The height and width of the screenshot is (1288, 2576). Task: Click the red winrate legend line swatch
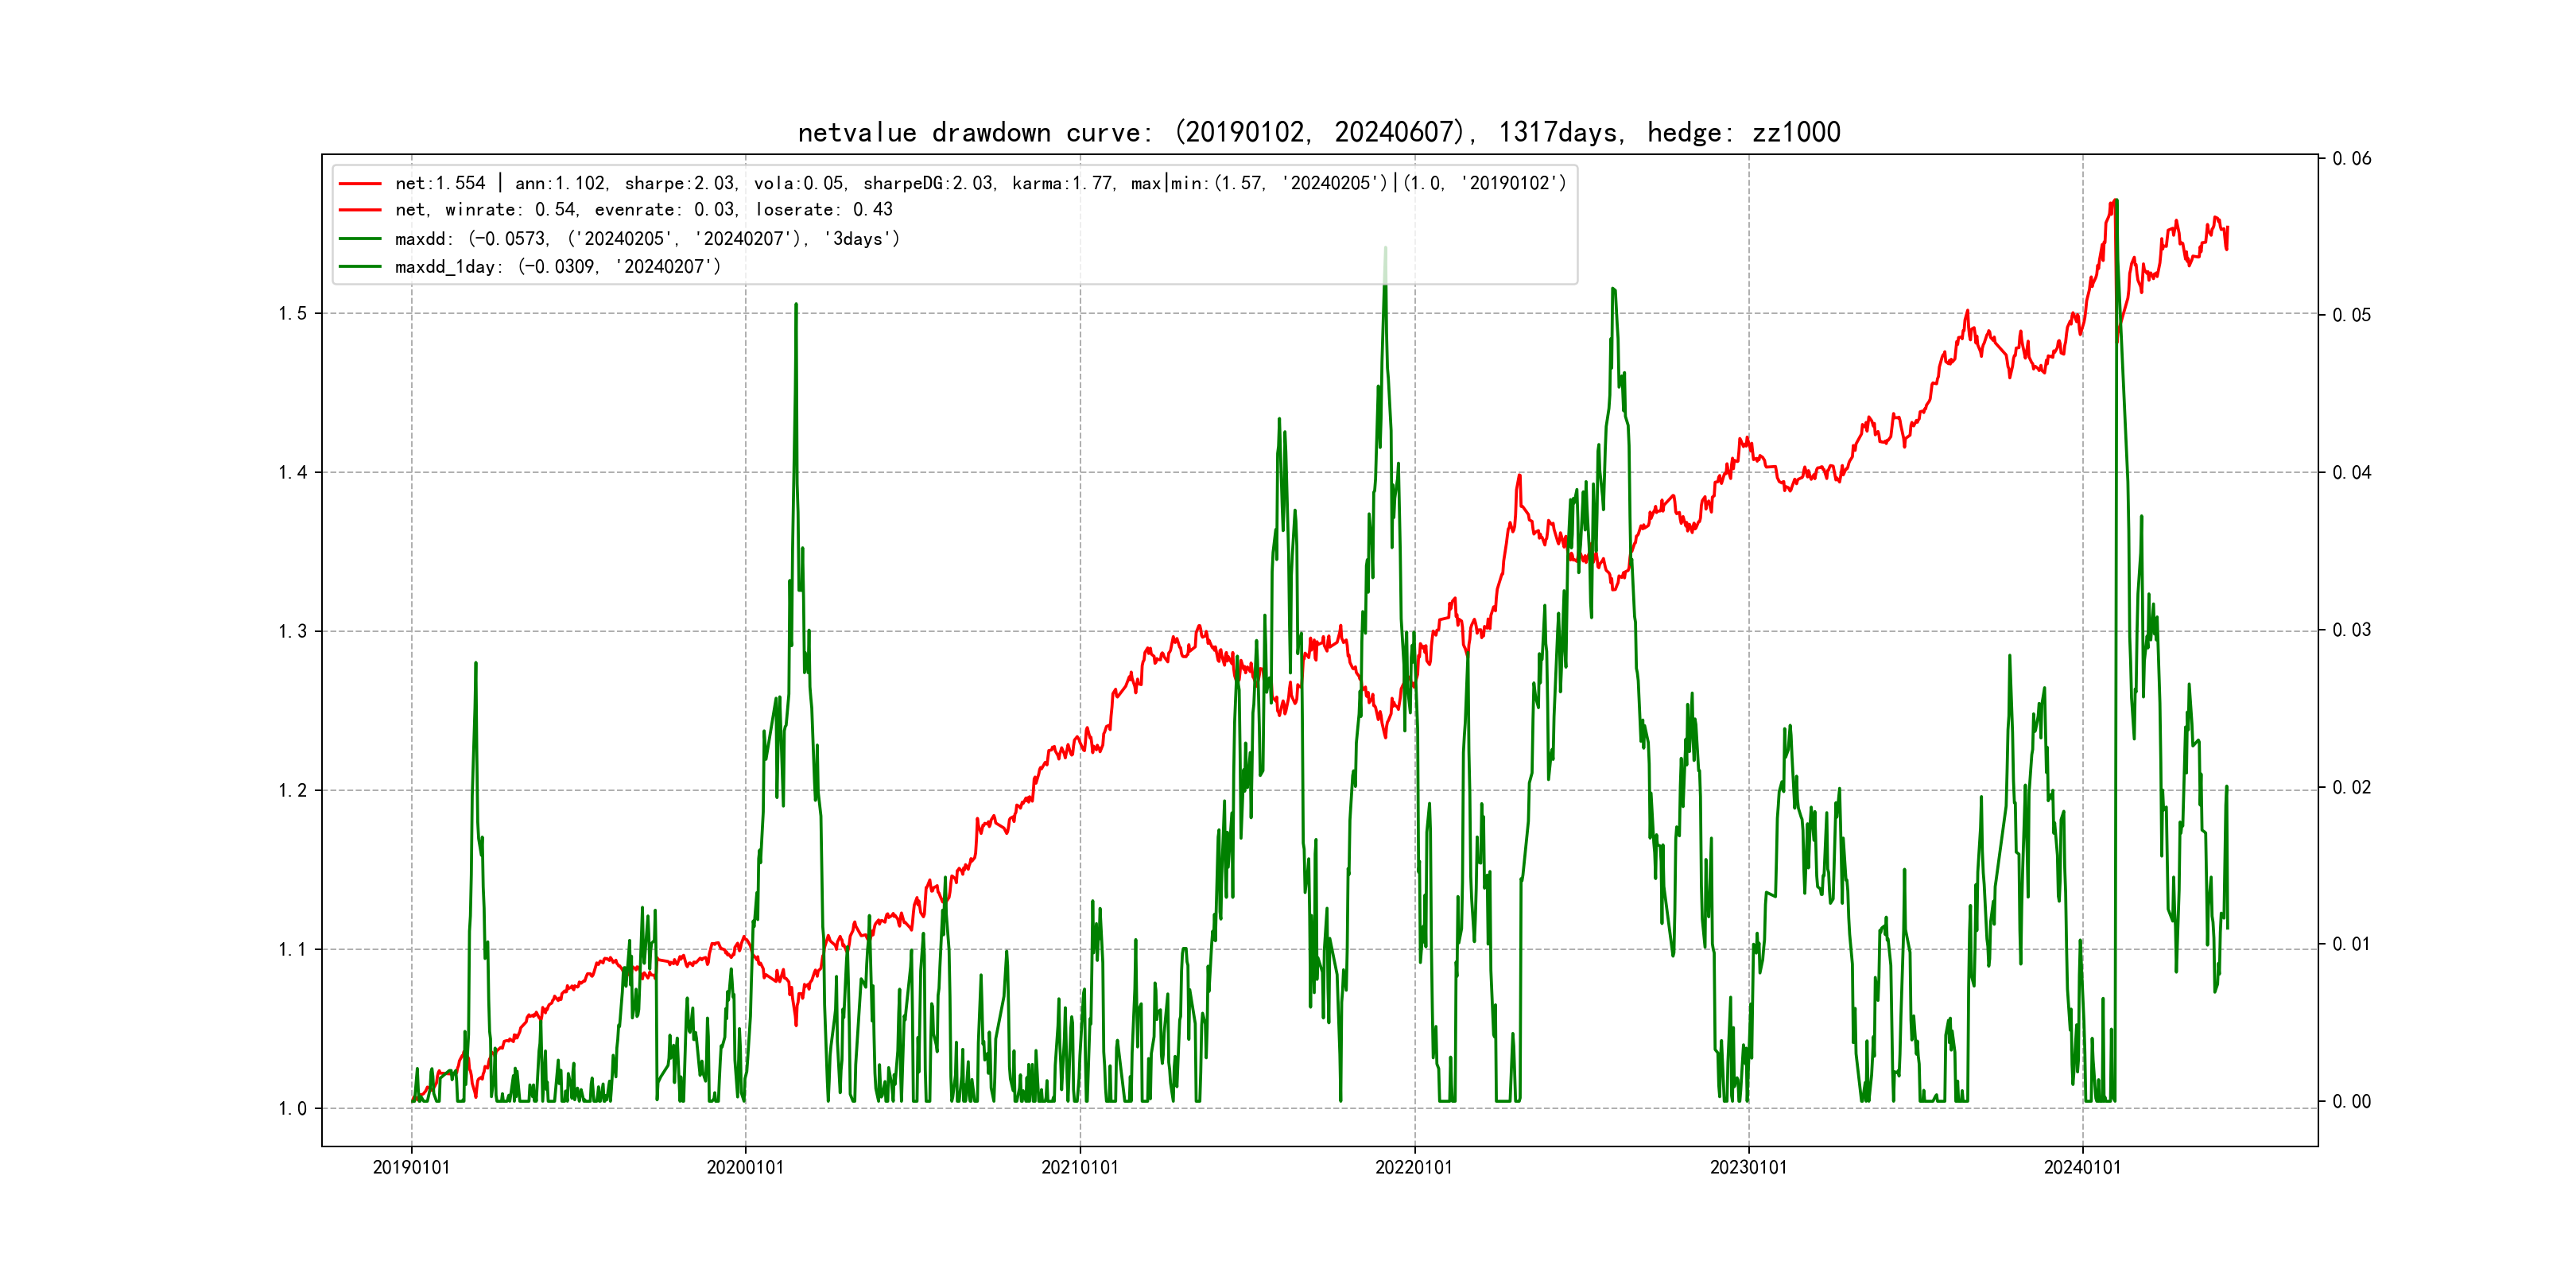tap(360, 210)
